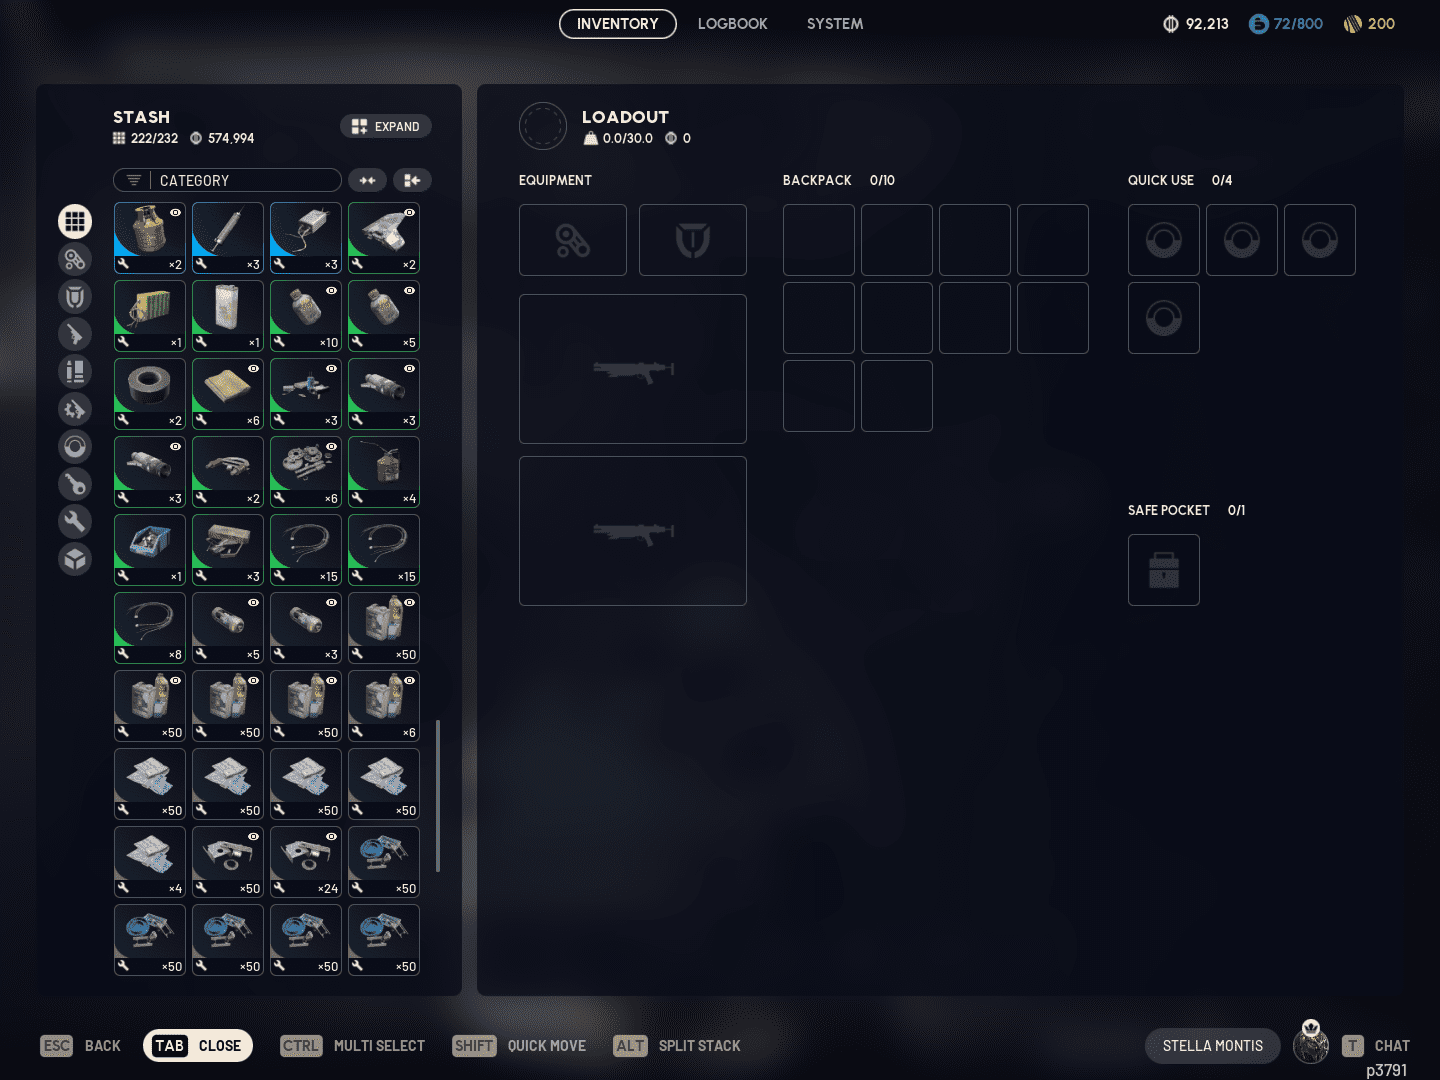Toggle eye marker on x10 bottle item
1440x1080 pixels.
click(331, 291)
